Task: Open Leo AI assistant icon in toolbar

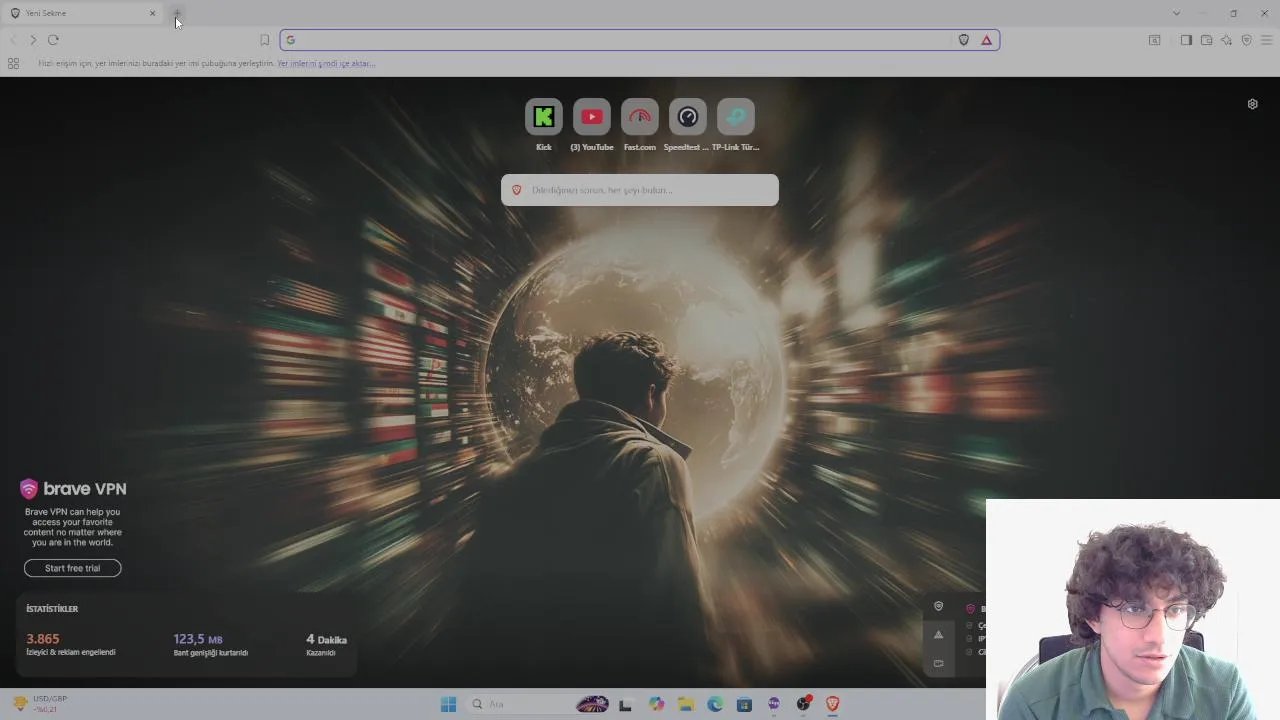Action: 1226,40
